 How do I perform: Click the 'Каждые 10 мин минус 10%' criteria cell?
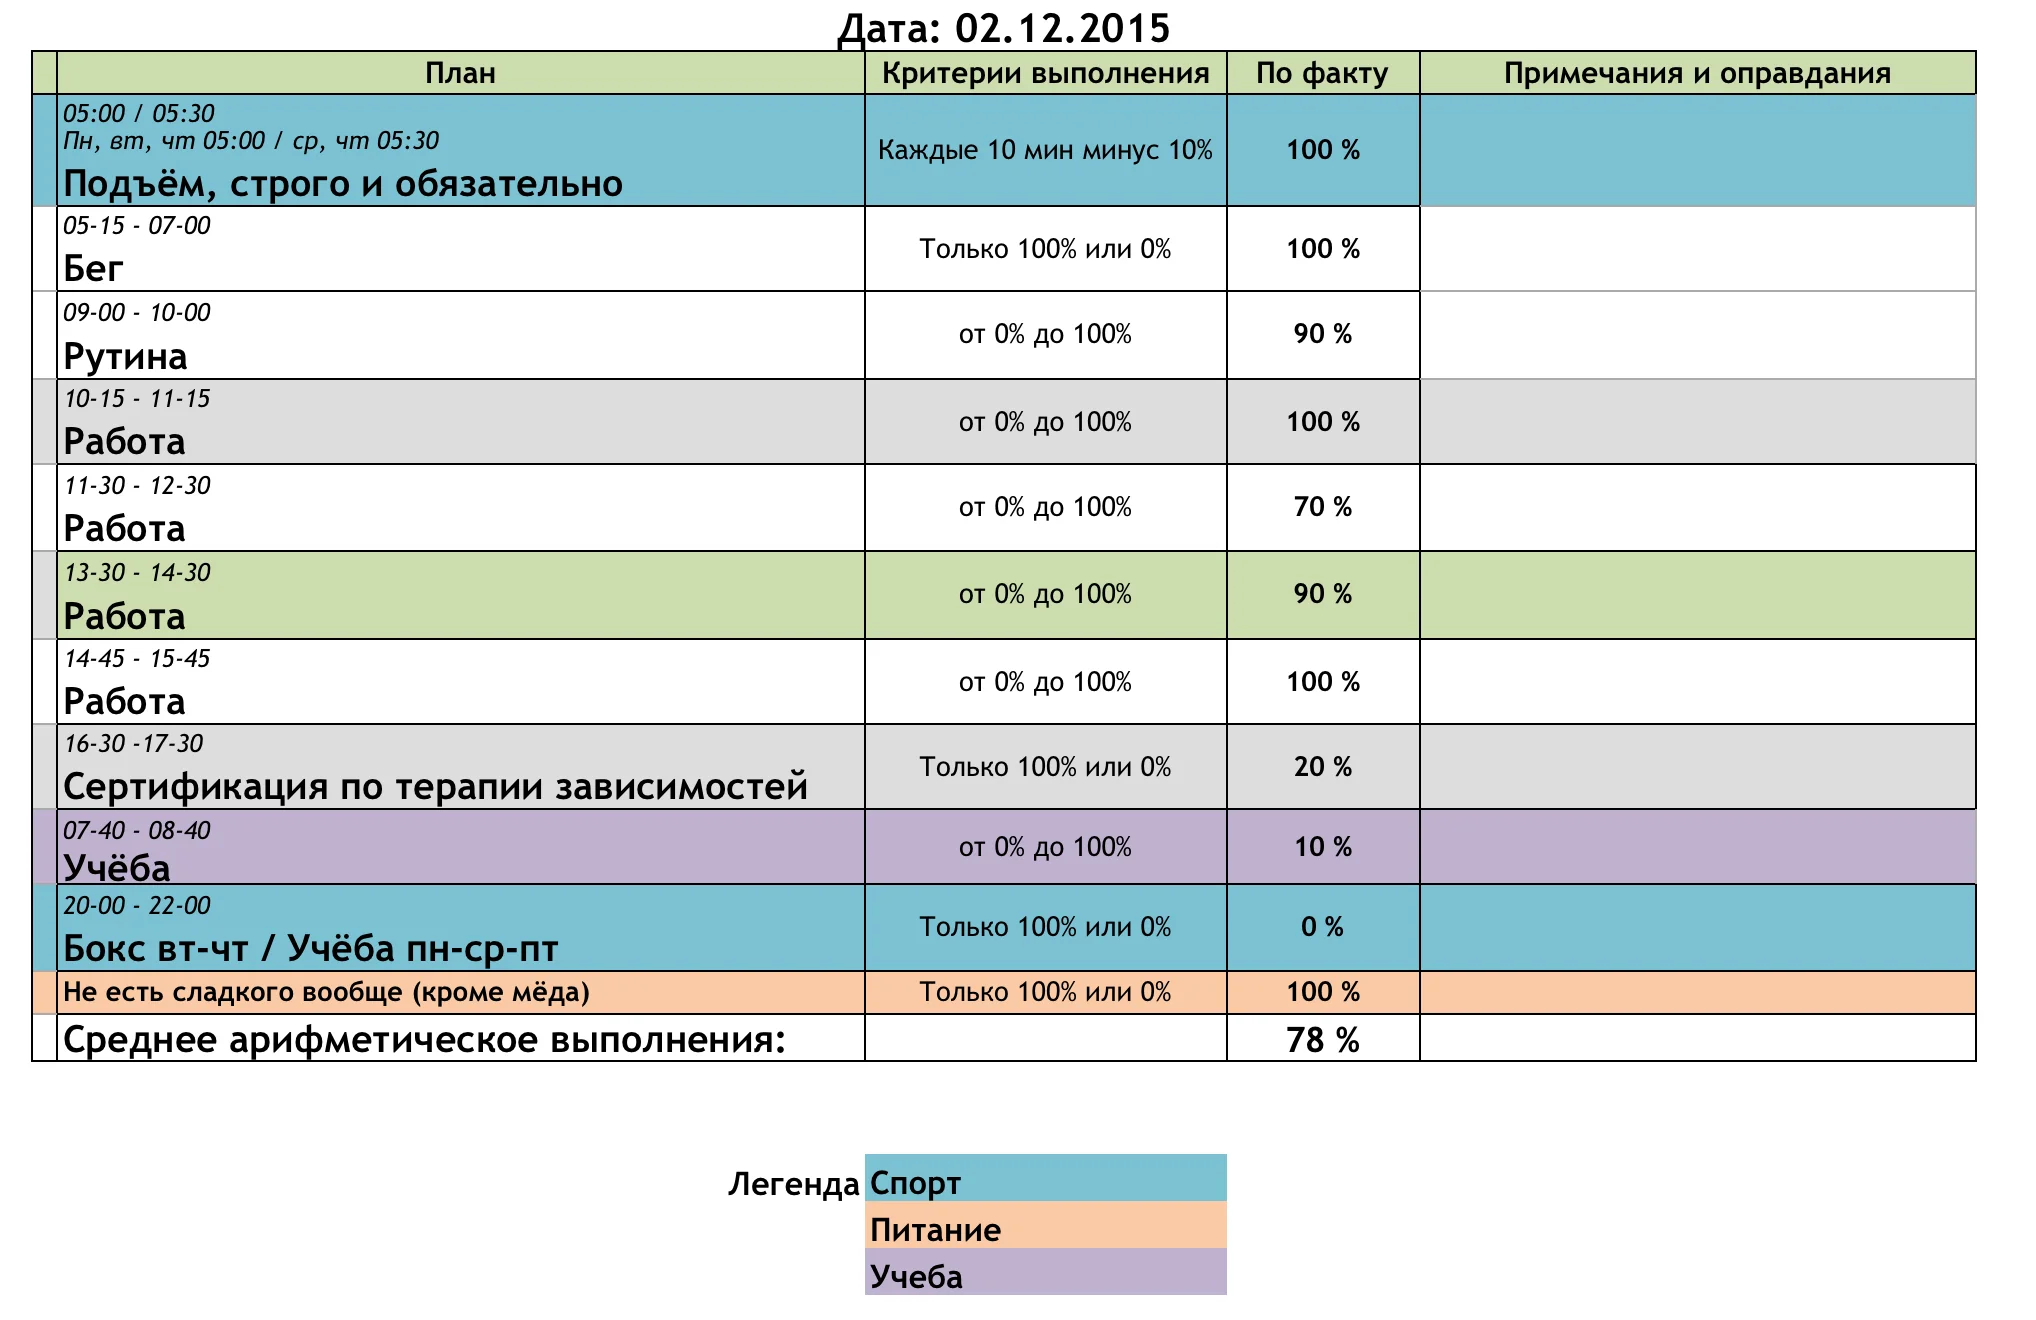pos(1045,150)
